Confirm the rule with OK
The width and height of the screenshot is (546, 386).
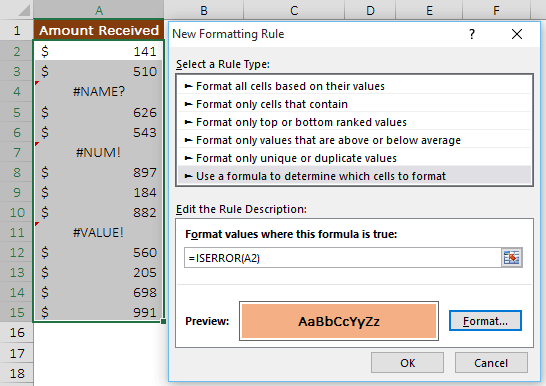click(x=407, y=363)
